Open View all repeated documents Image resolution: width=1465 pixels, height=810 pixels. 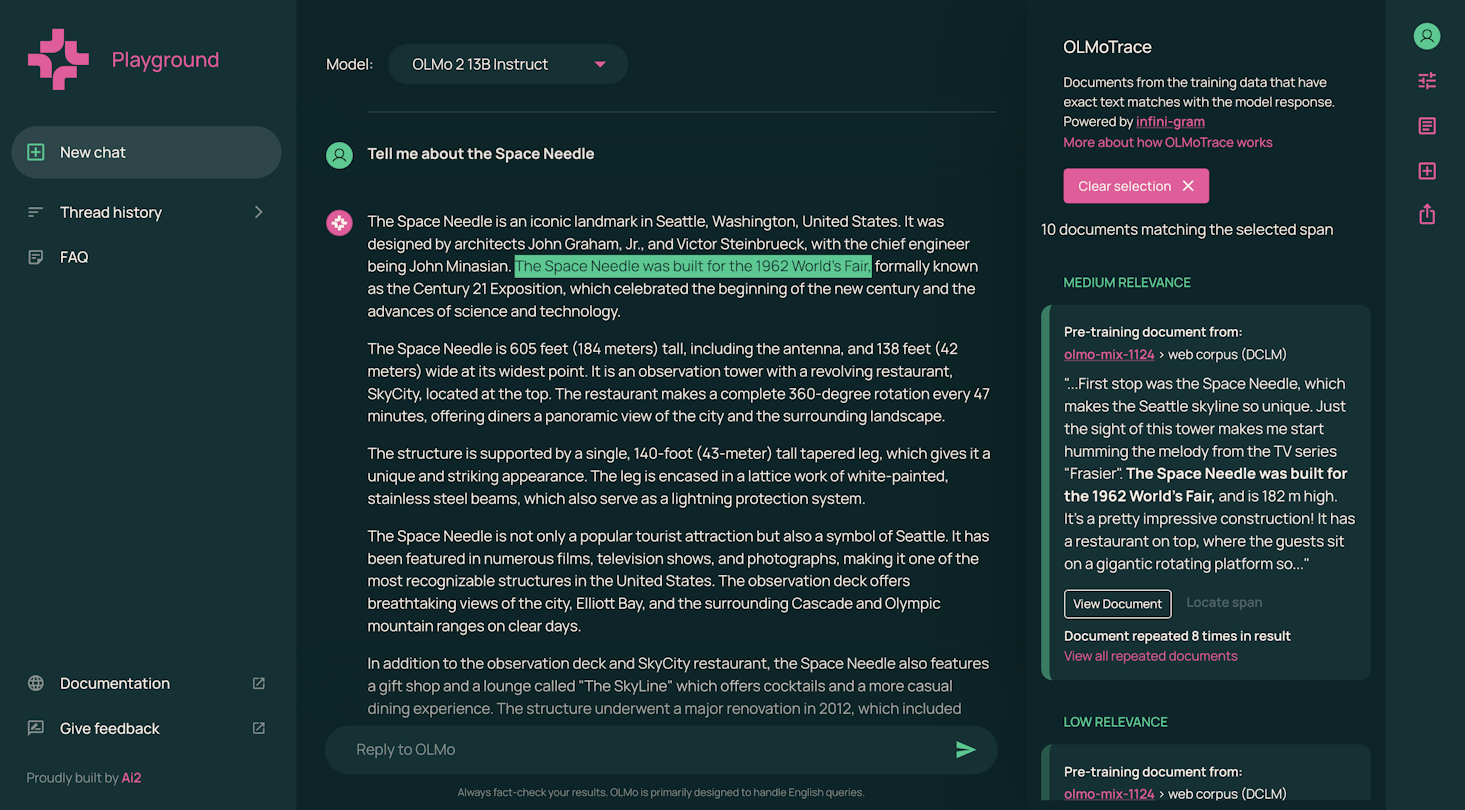[1151, 656]
